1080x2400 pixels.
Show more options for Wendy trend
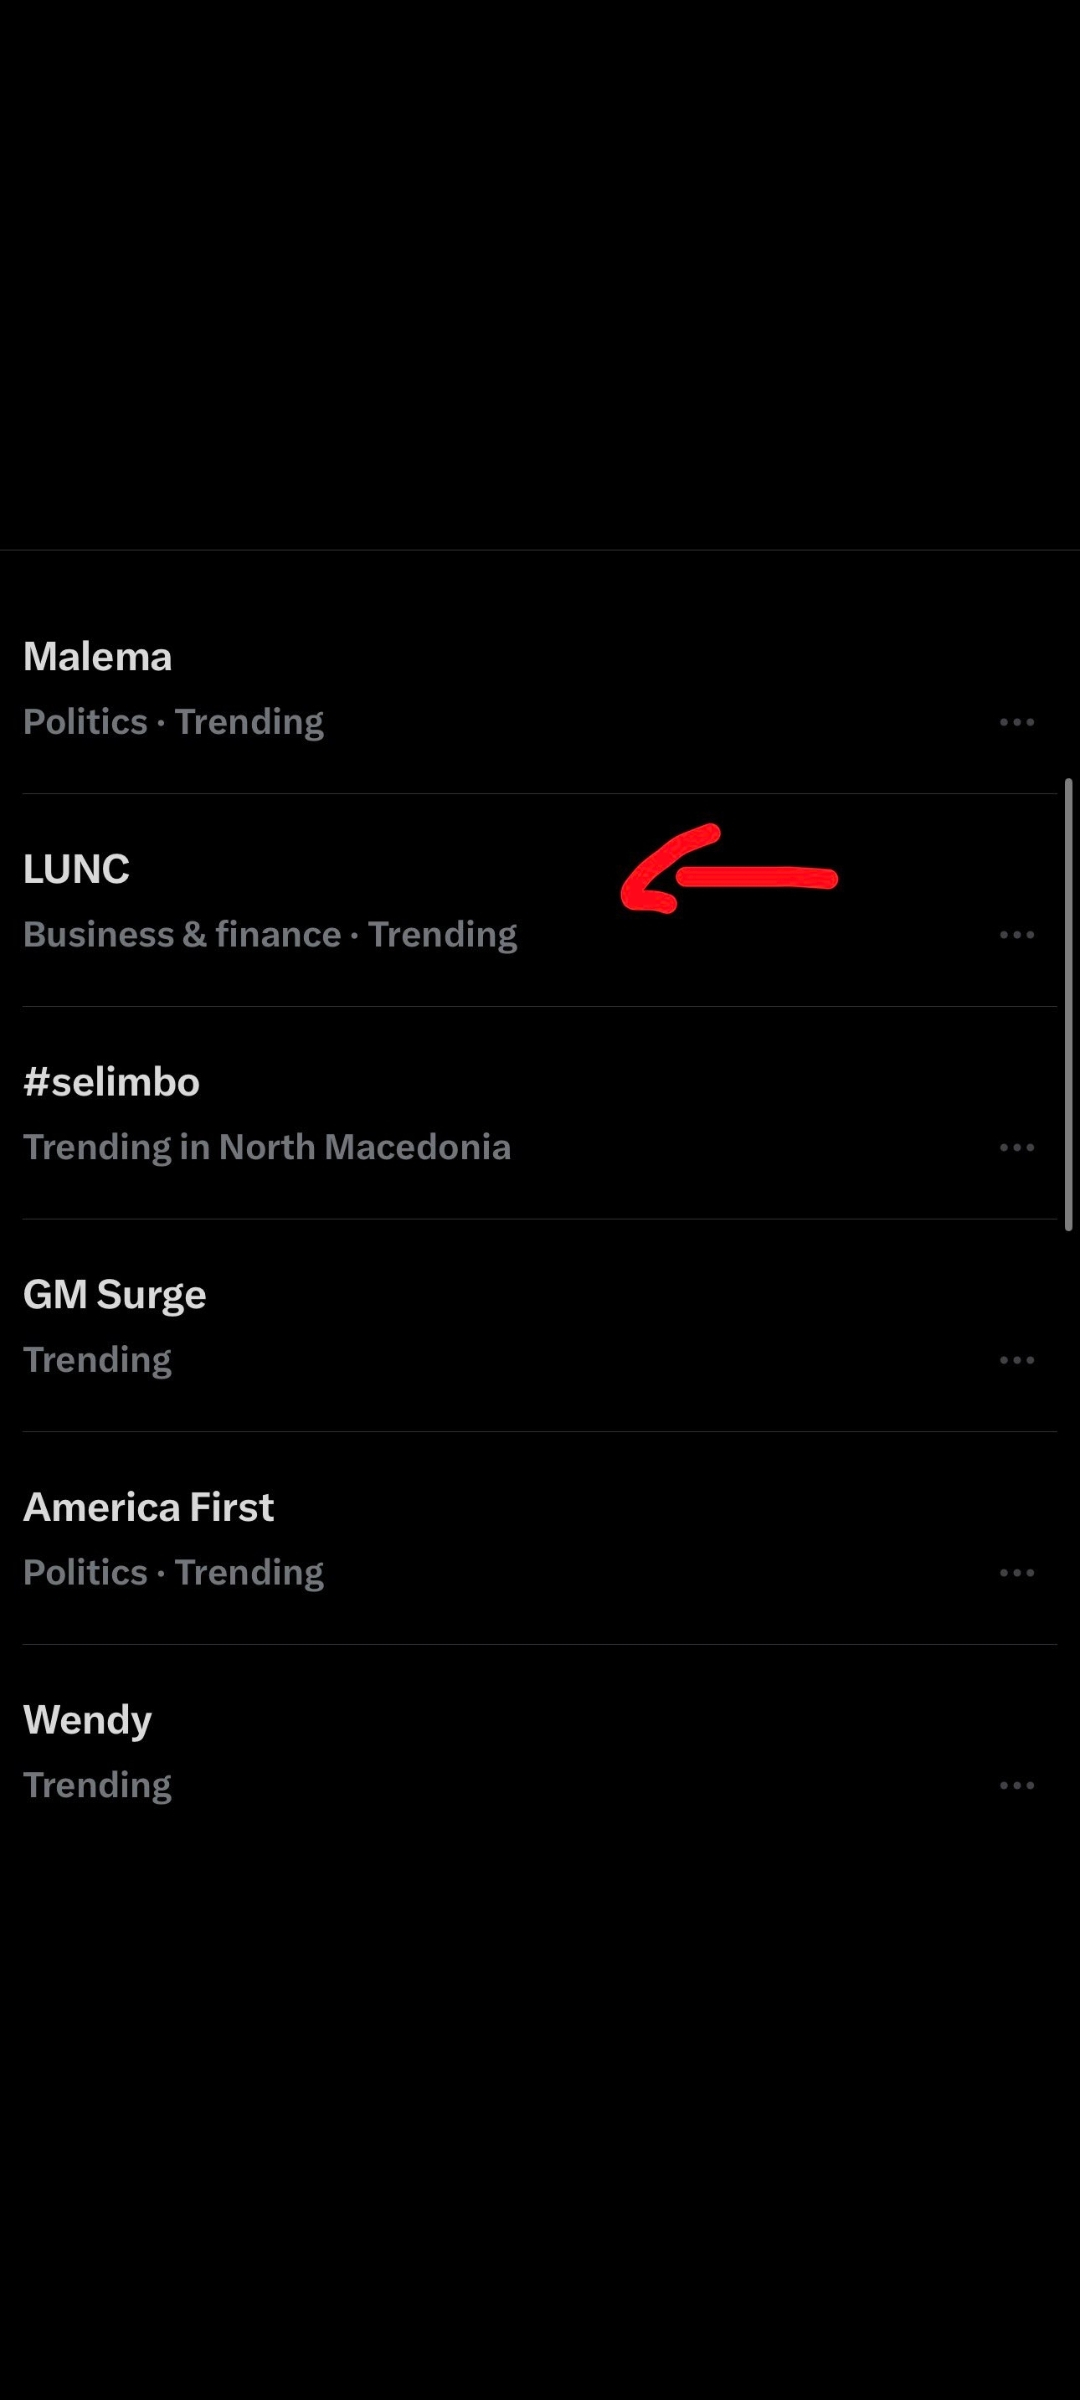pos(1017,1785)
